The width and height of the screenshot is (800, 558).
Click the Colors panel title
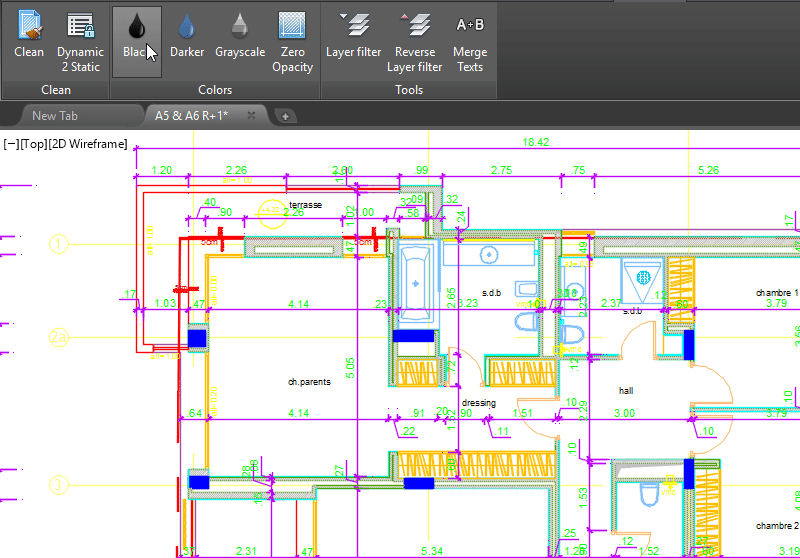click(x=215, y=90)
